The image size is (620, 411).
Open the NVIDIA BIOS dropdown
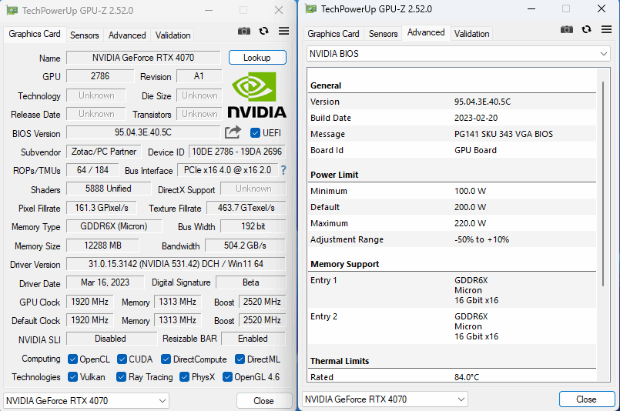(458, 54)
